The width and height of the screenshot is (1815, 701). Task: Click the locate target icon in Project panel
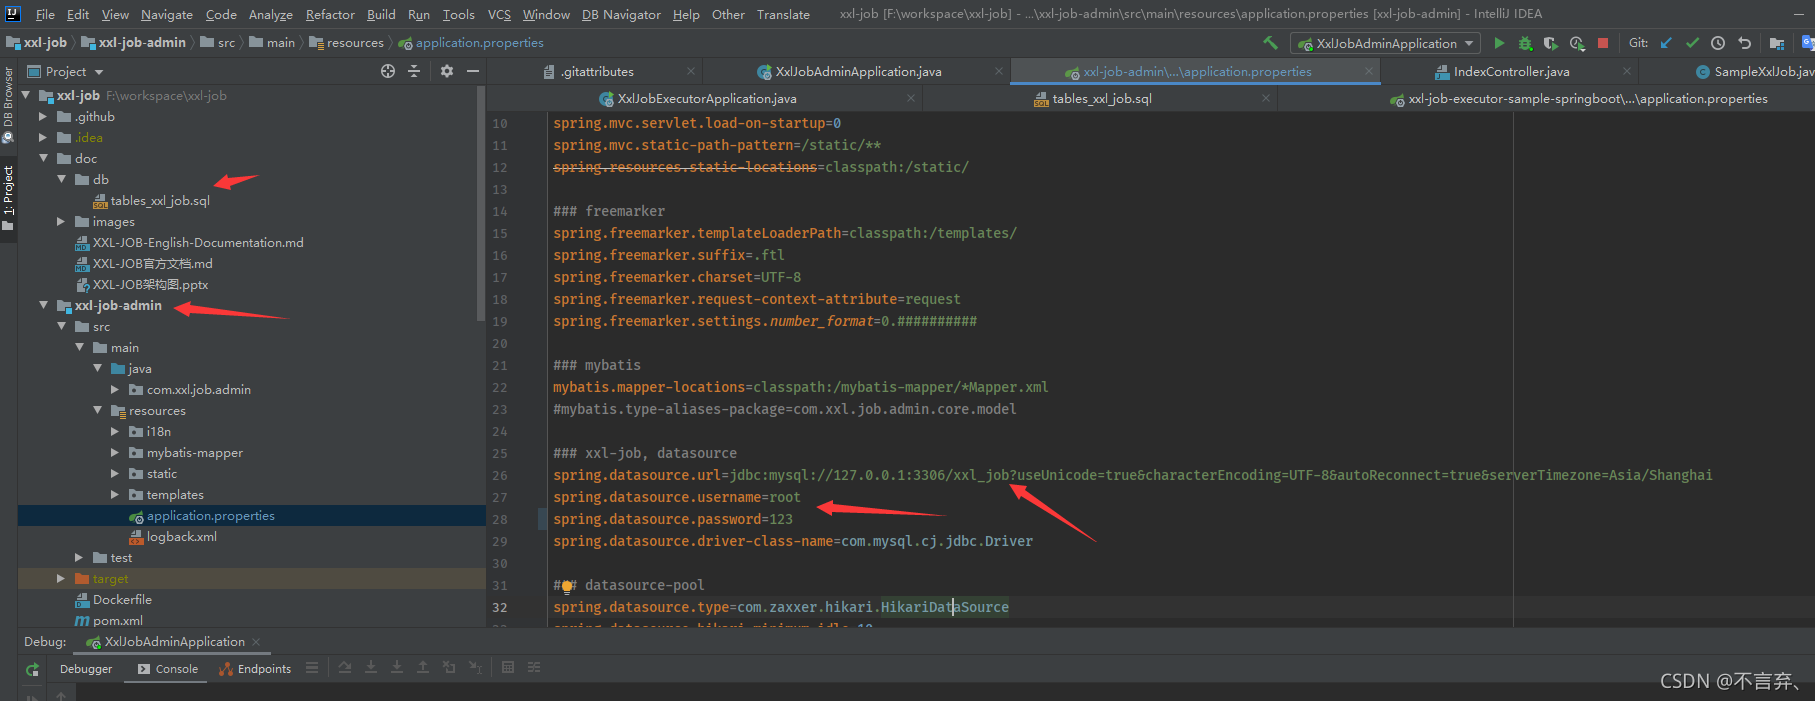(388, 71)
